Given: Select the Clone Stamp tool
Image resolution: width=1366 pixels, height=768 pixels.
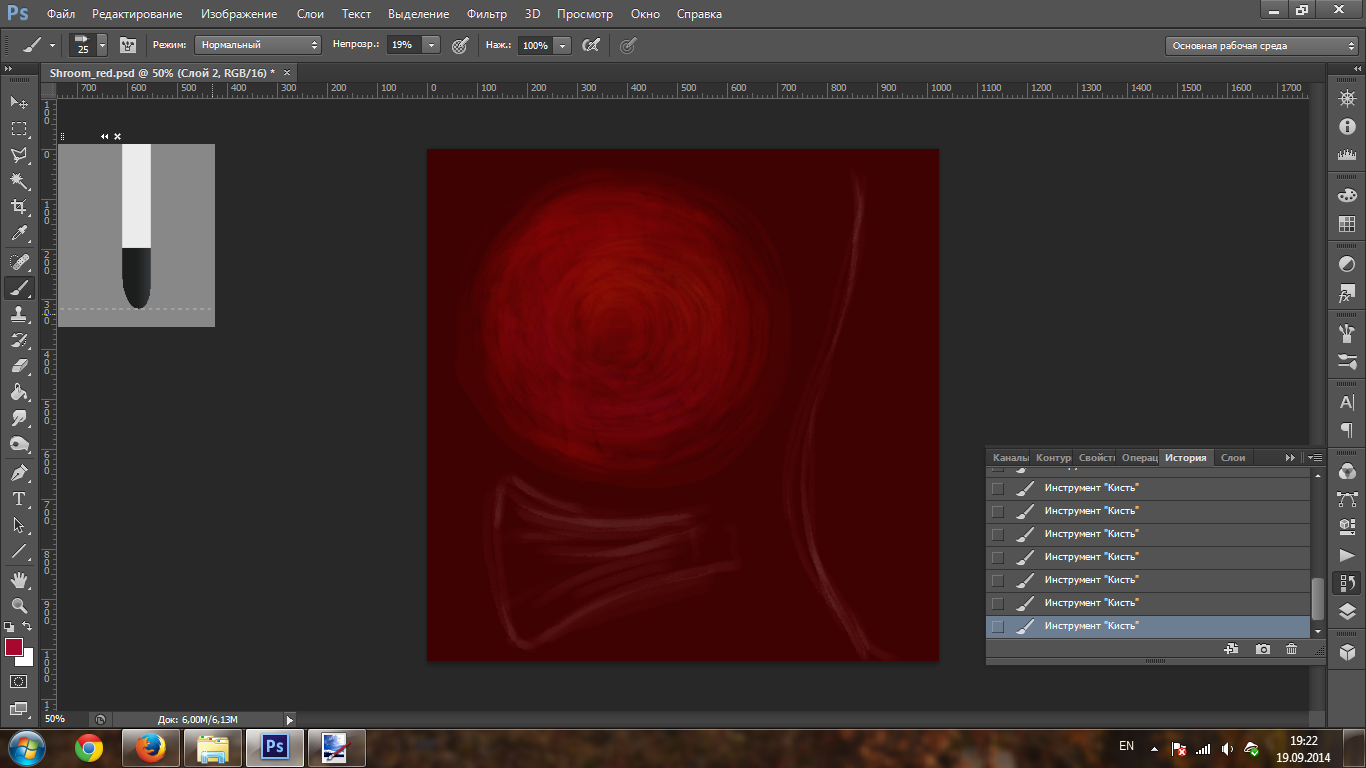Looking at the screenshot, I should click(19, 314).
